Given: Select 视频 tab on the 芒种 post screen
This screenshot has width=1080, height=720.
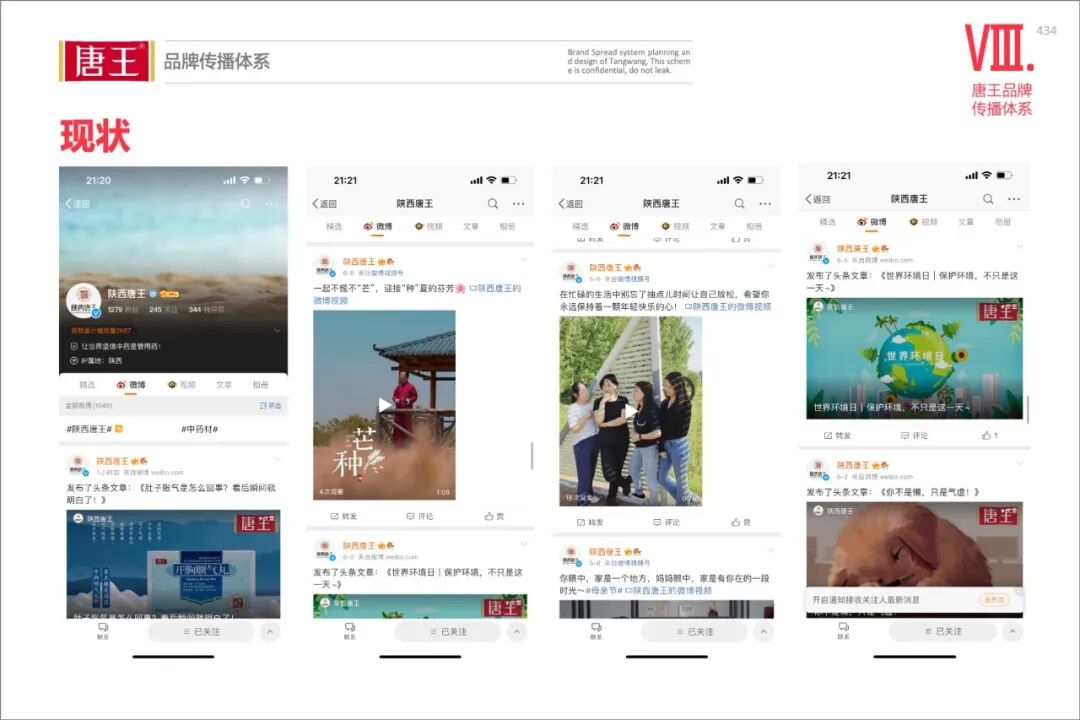Looking at the screenshot, I should (x=428, y=227).
